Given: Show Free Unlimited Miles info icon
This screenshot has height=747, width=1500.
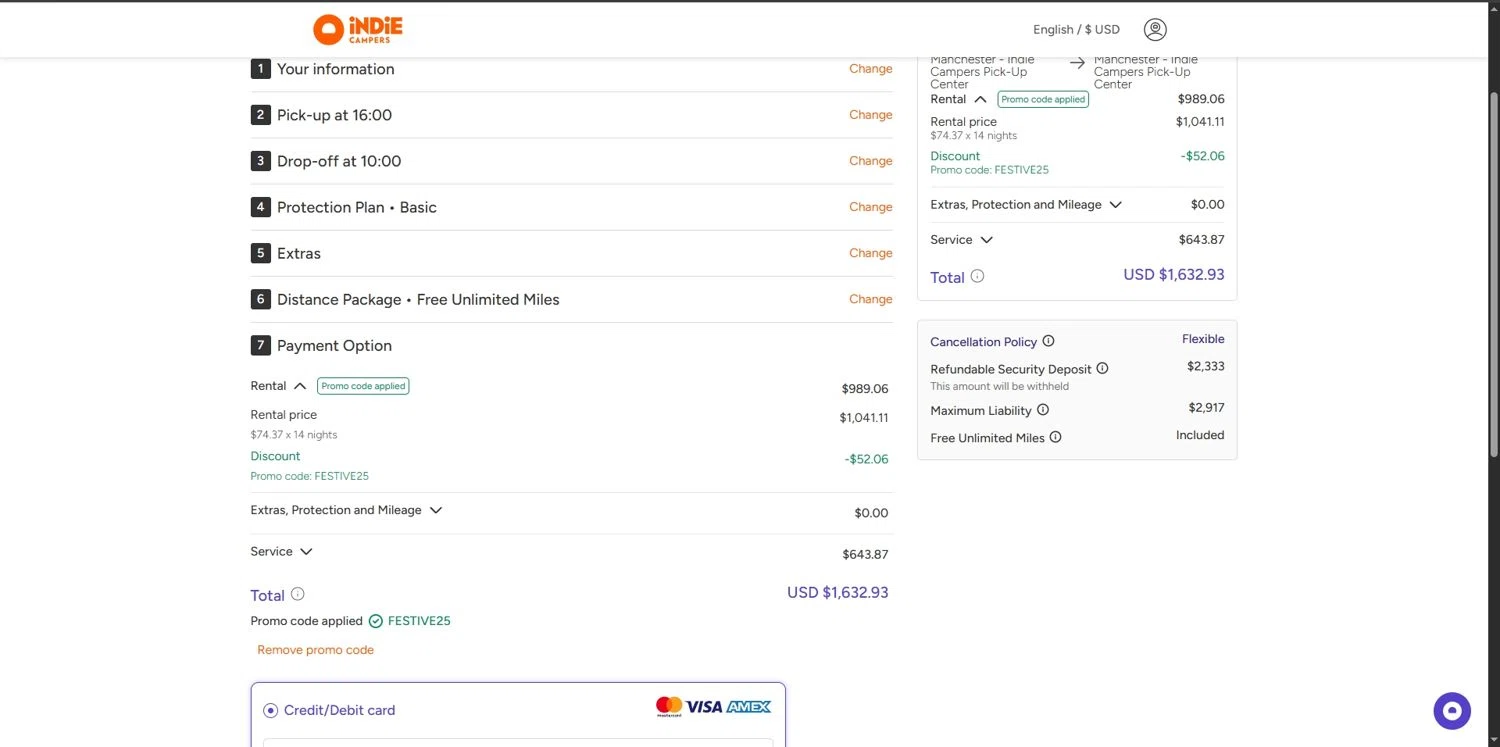Looking at the screenshot, I should (1056, 437).
